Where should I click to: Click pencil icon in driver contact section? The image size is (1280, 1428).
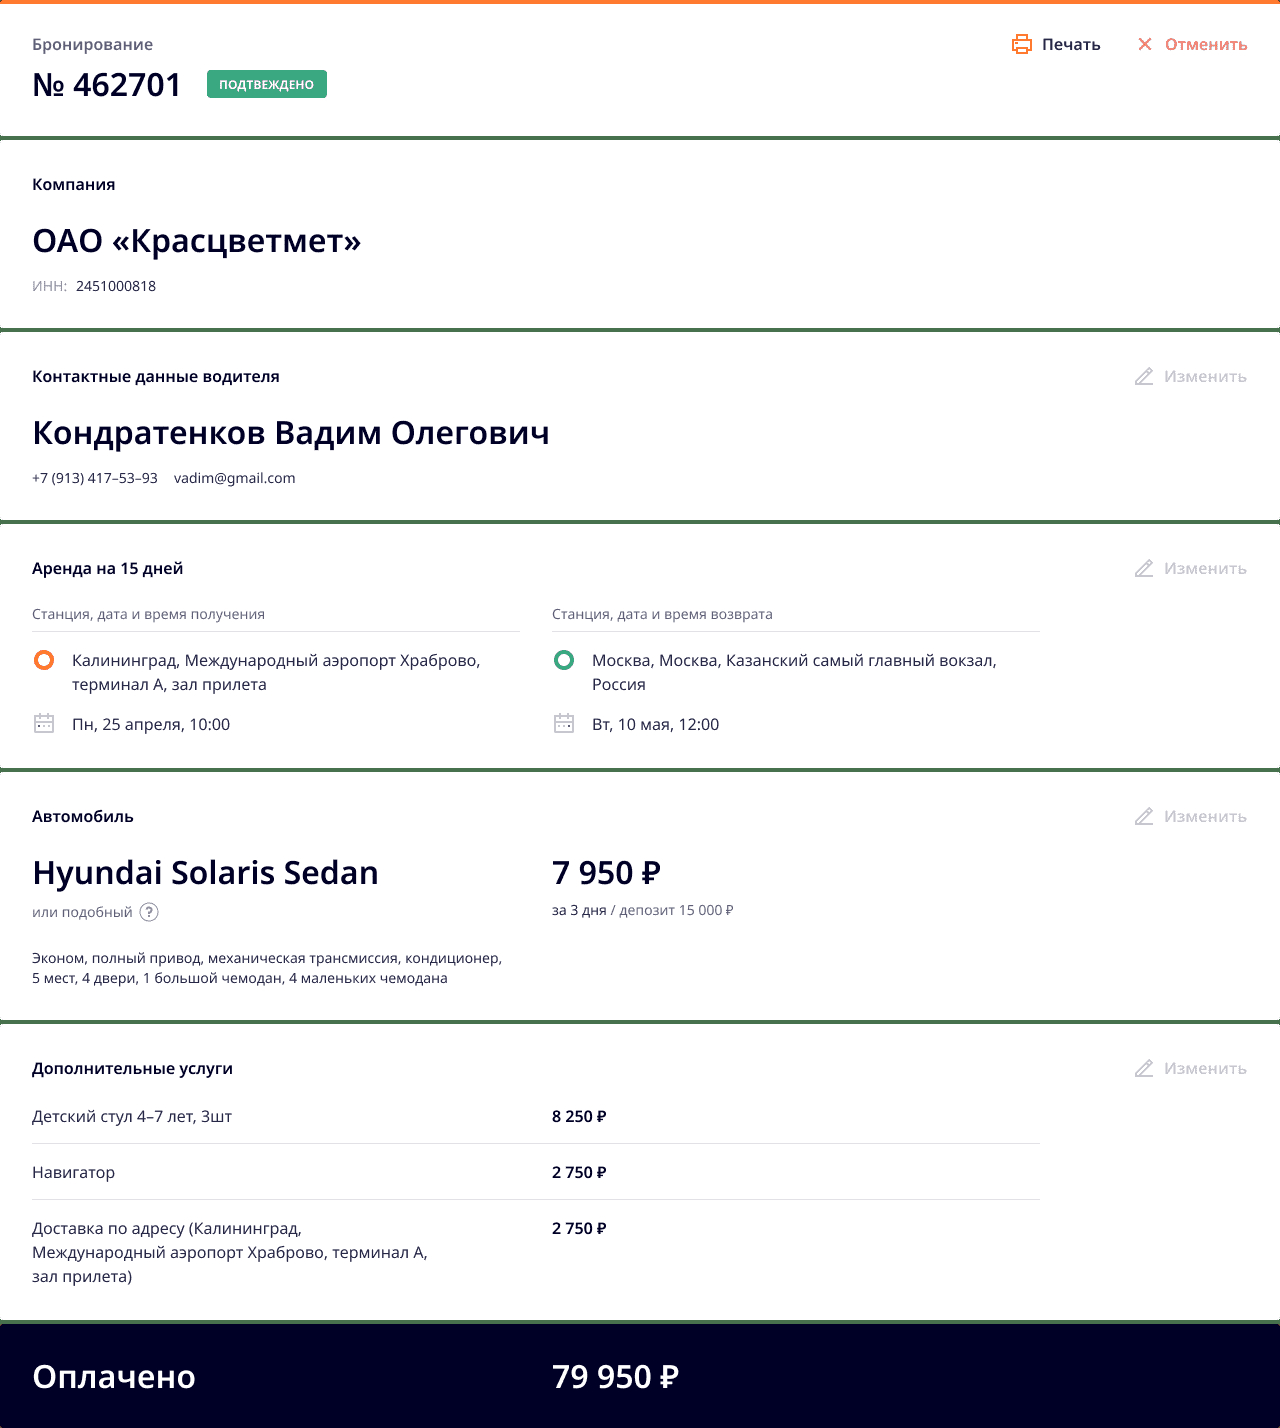(1144, 377)
